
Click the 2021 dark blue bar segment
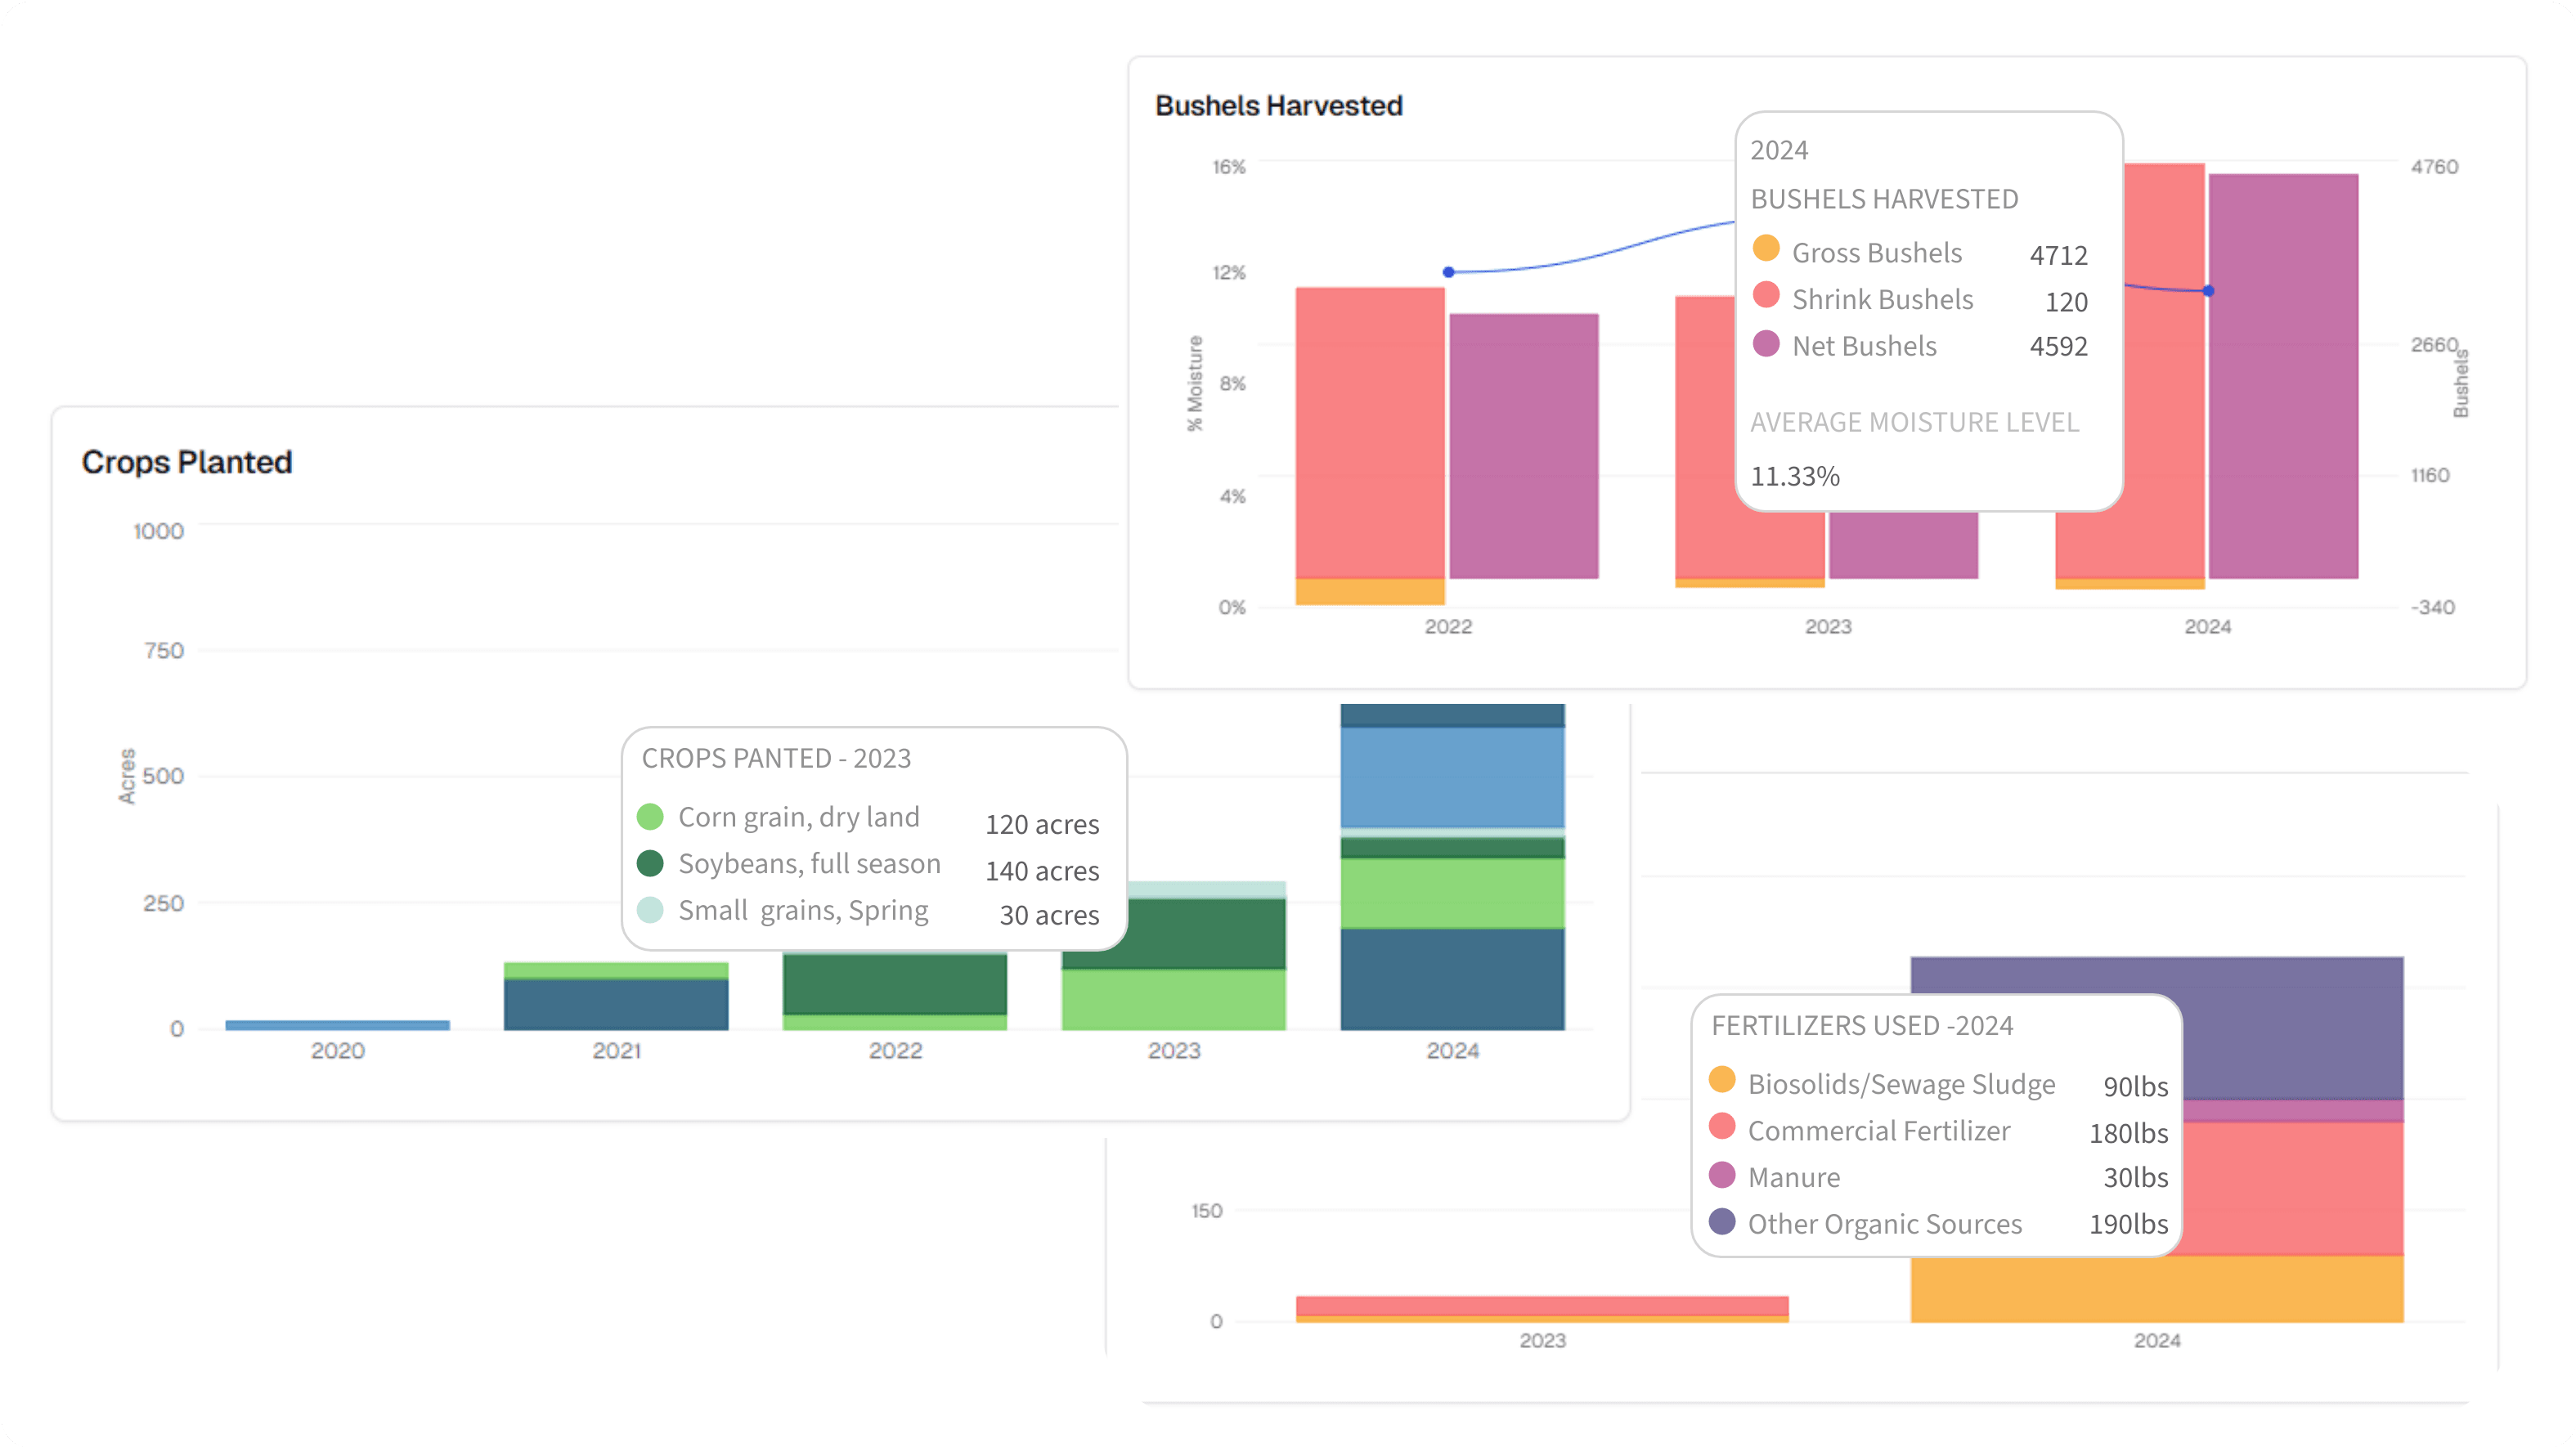pyautogui.click(x=615, y=1004)
